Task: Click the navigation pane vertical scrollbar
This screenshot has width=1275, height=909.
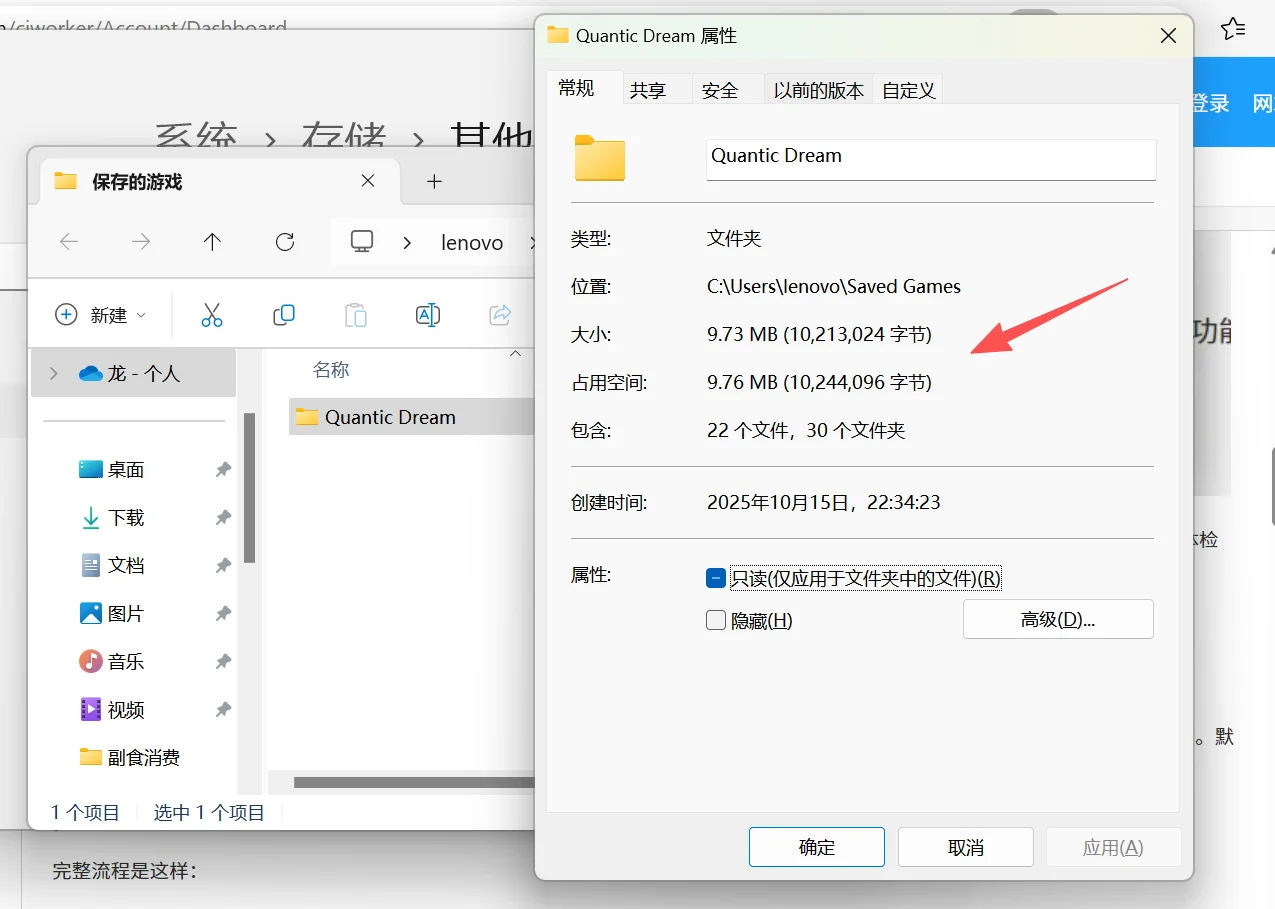Action: (249, 488)
